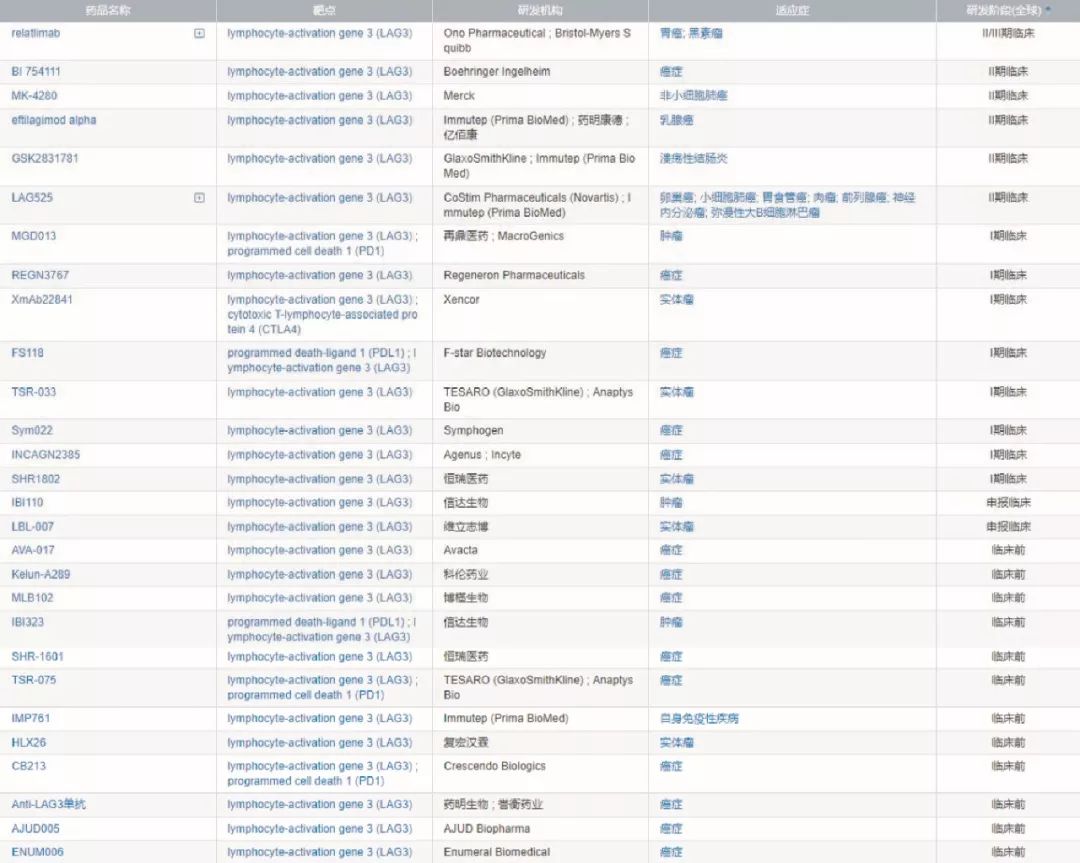Click the 乳腺癌 indication link
This screenshot has height=863, width=1080.
tap(676, 120)
